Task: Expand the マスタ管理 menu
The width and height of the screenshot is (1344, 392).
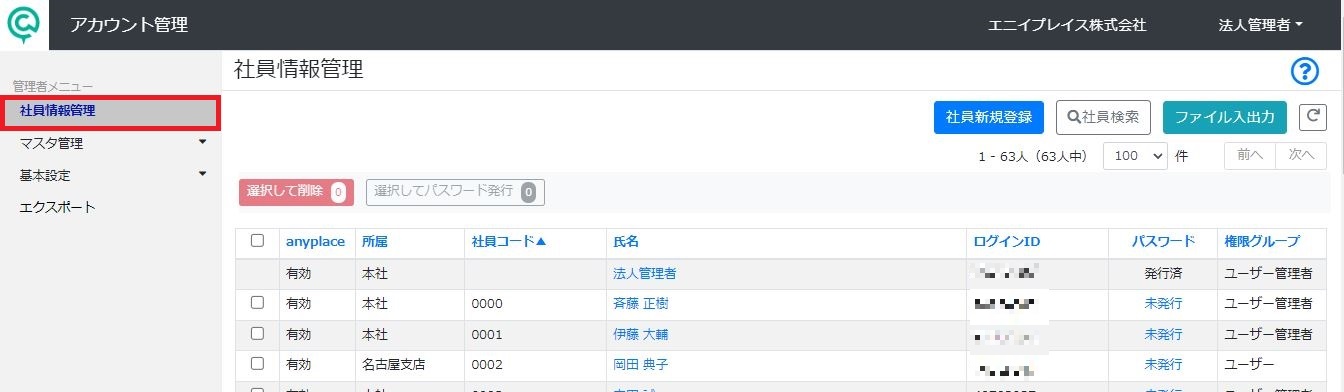Action: 111,143
